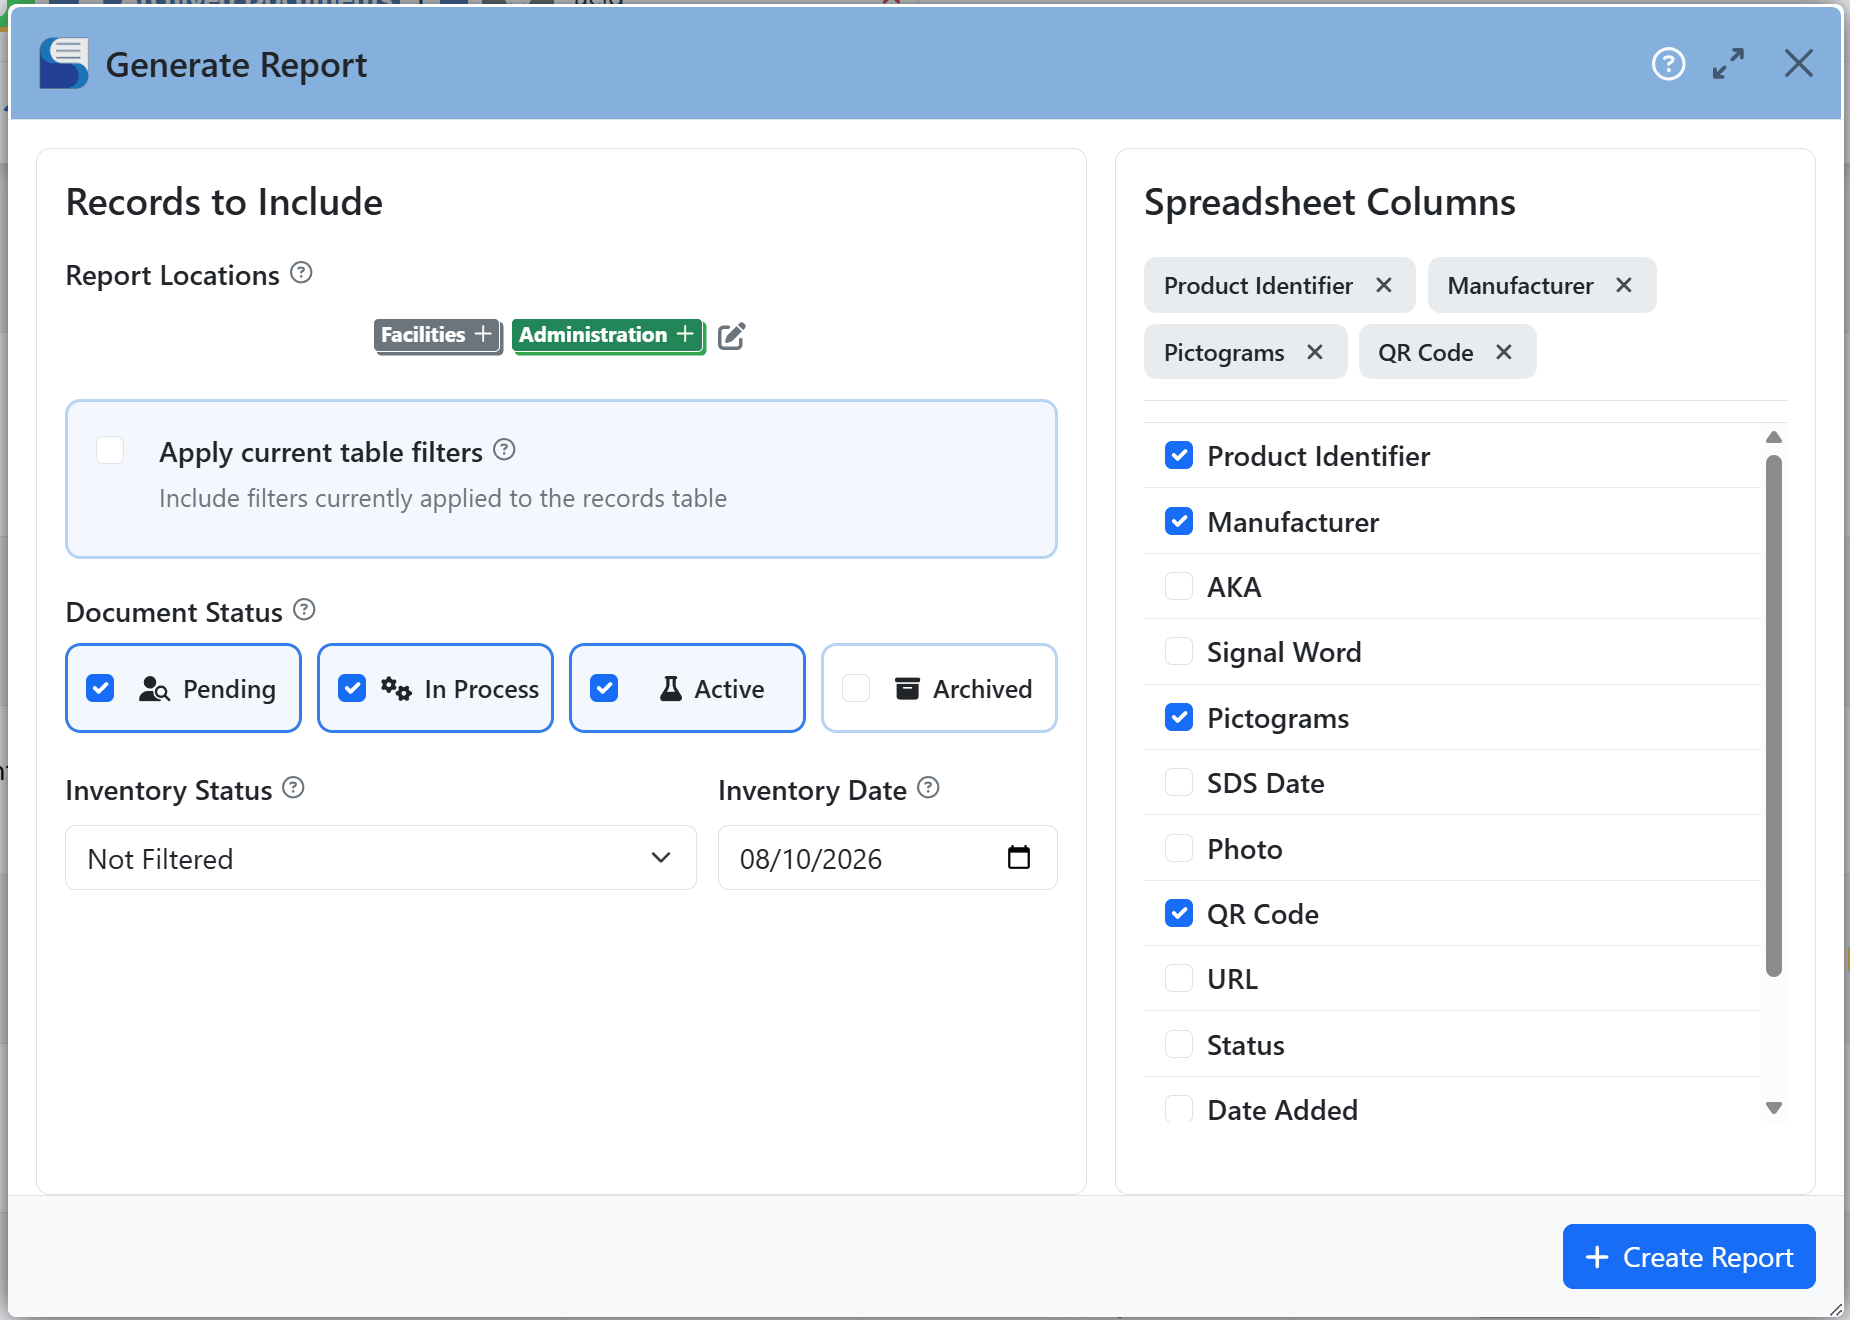Show help for table filters option
The image size is (1850, 1320).
[505, 450]
